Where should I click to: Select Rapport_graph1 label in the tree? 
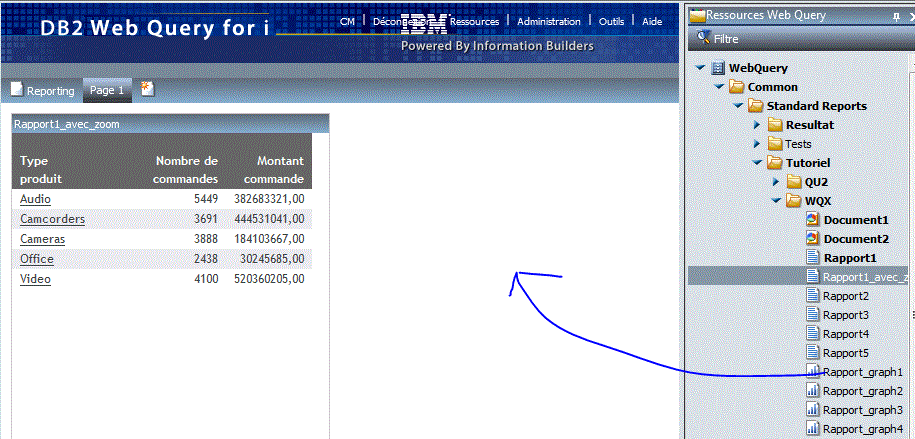click(863, 372)
